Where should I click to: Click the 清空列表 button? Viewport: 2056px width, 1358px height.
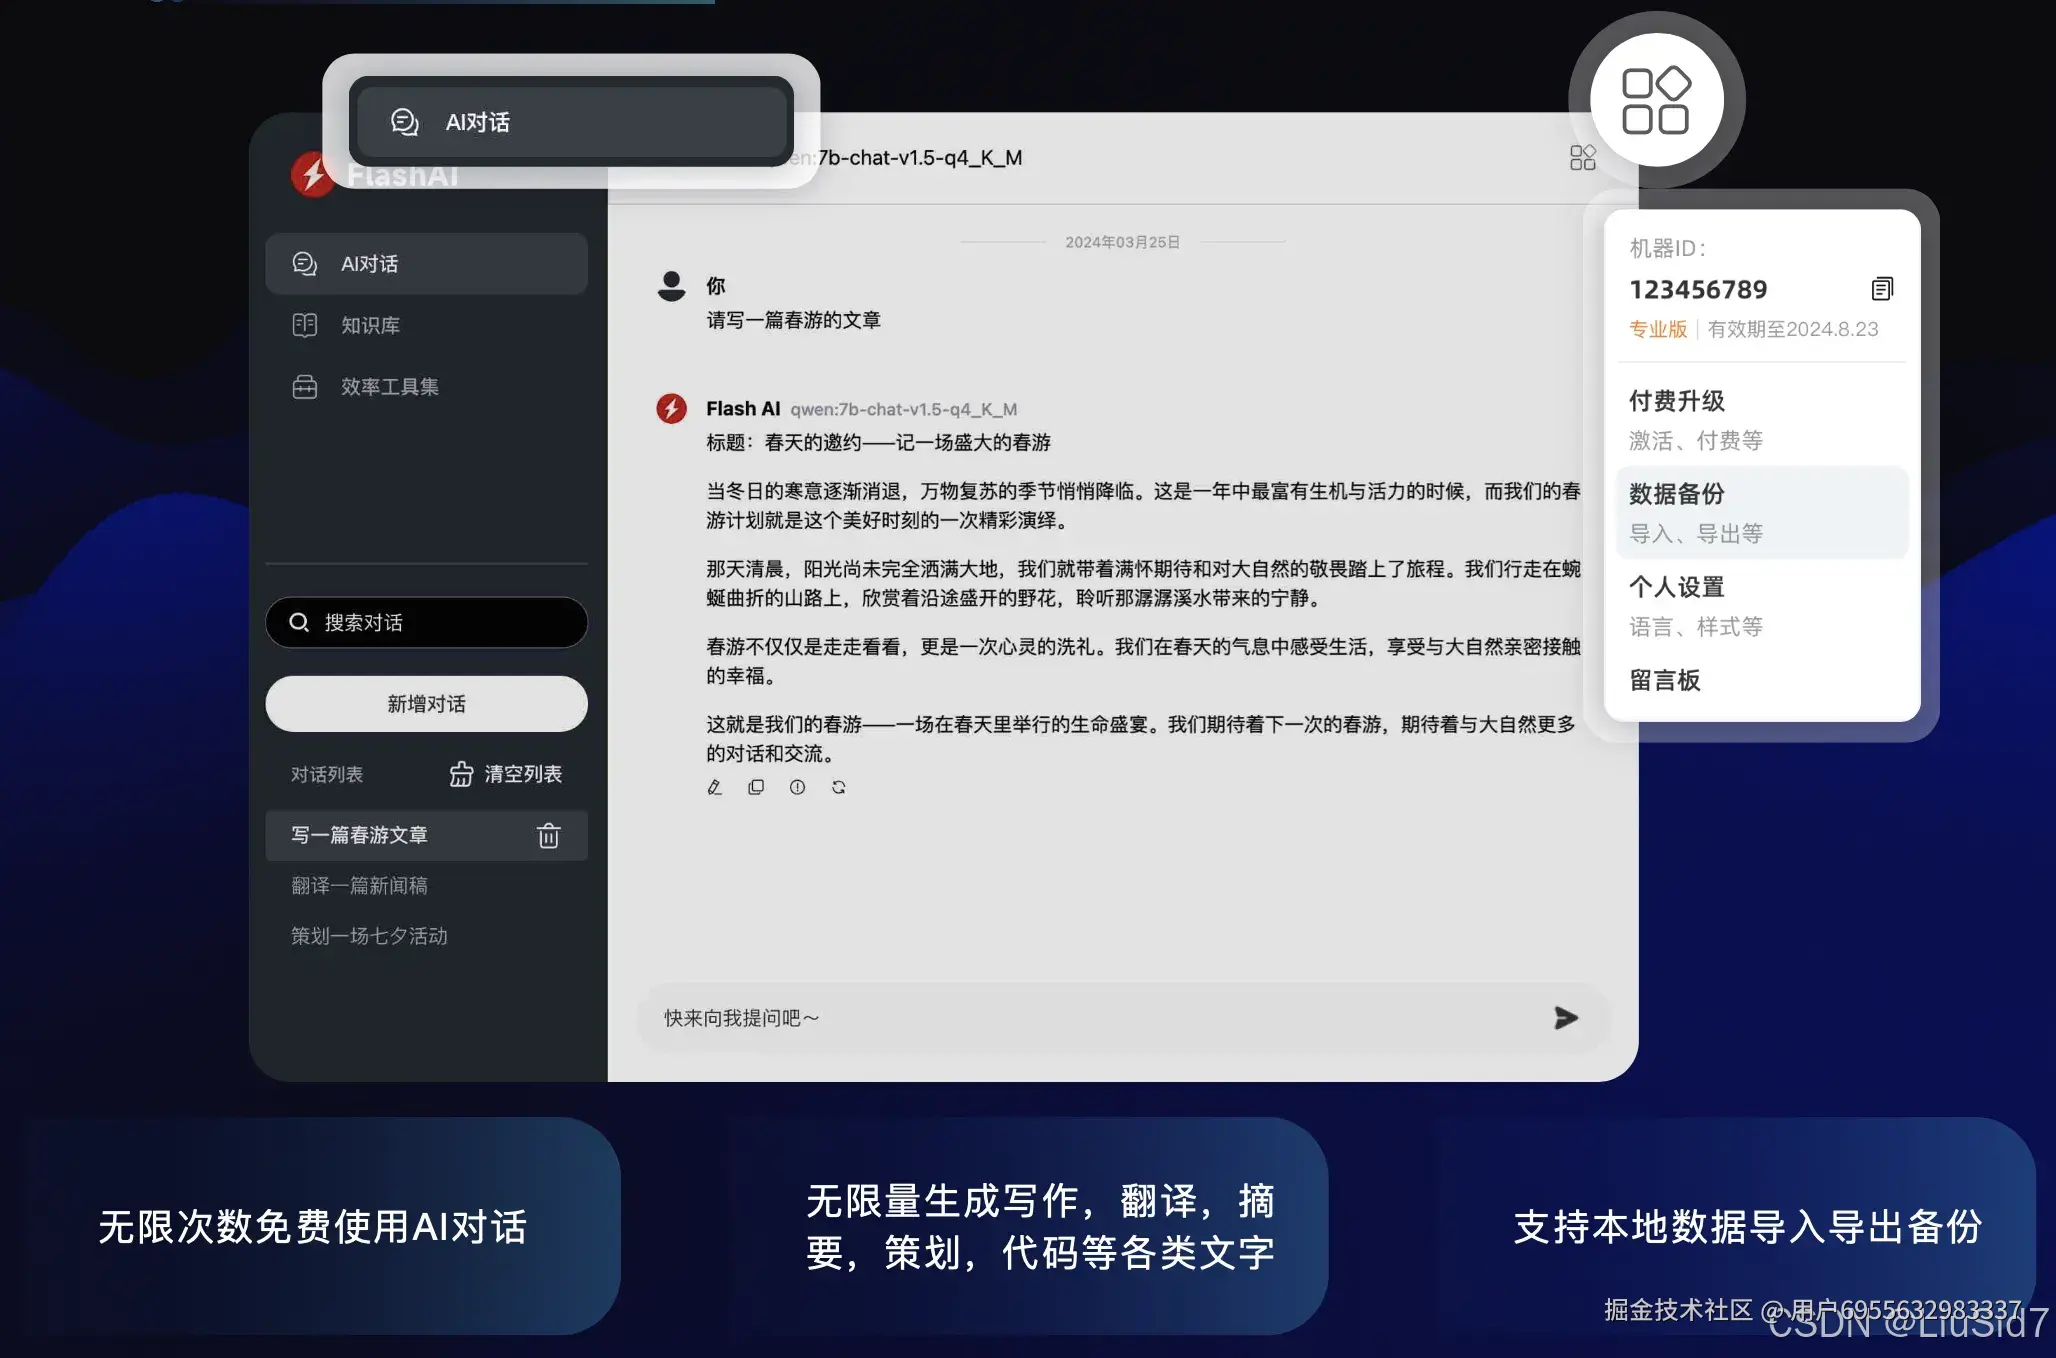pos(506,774)
